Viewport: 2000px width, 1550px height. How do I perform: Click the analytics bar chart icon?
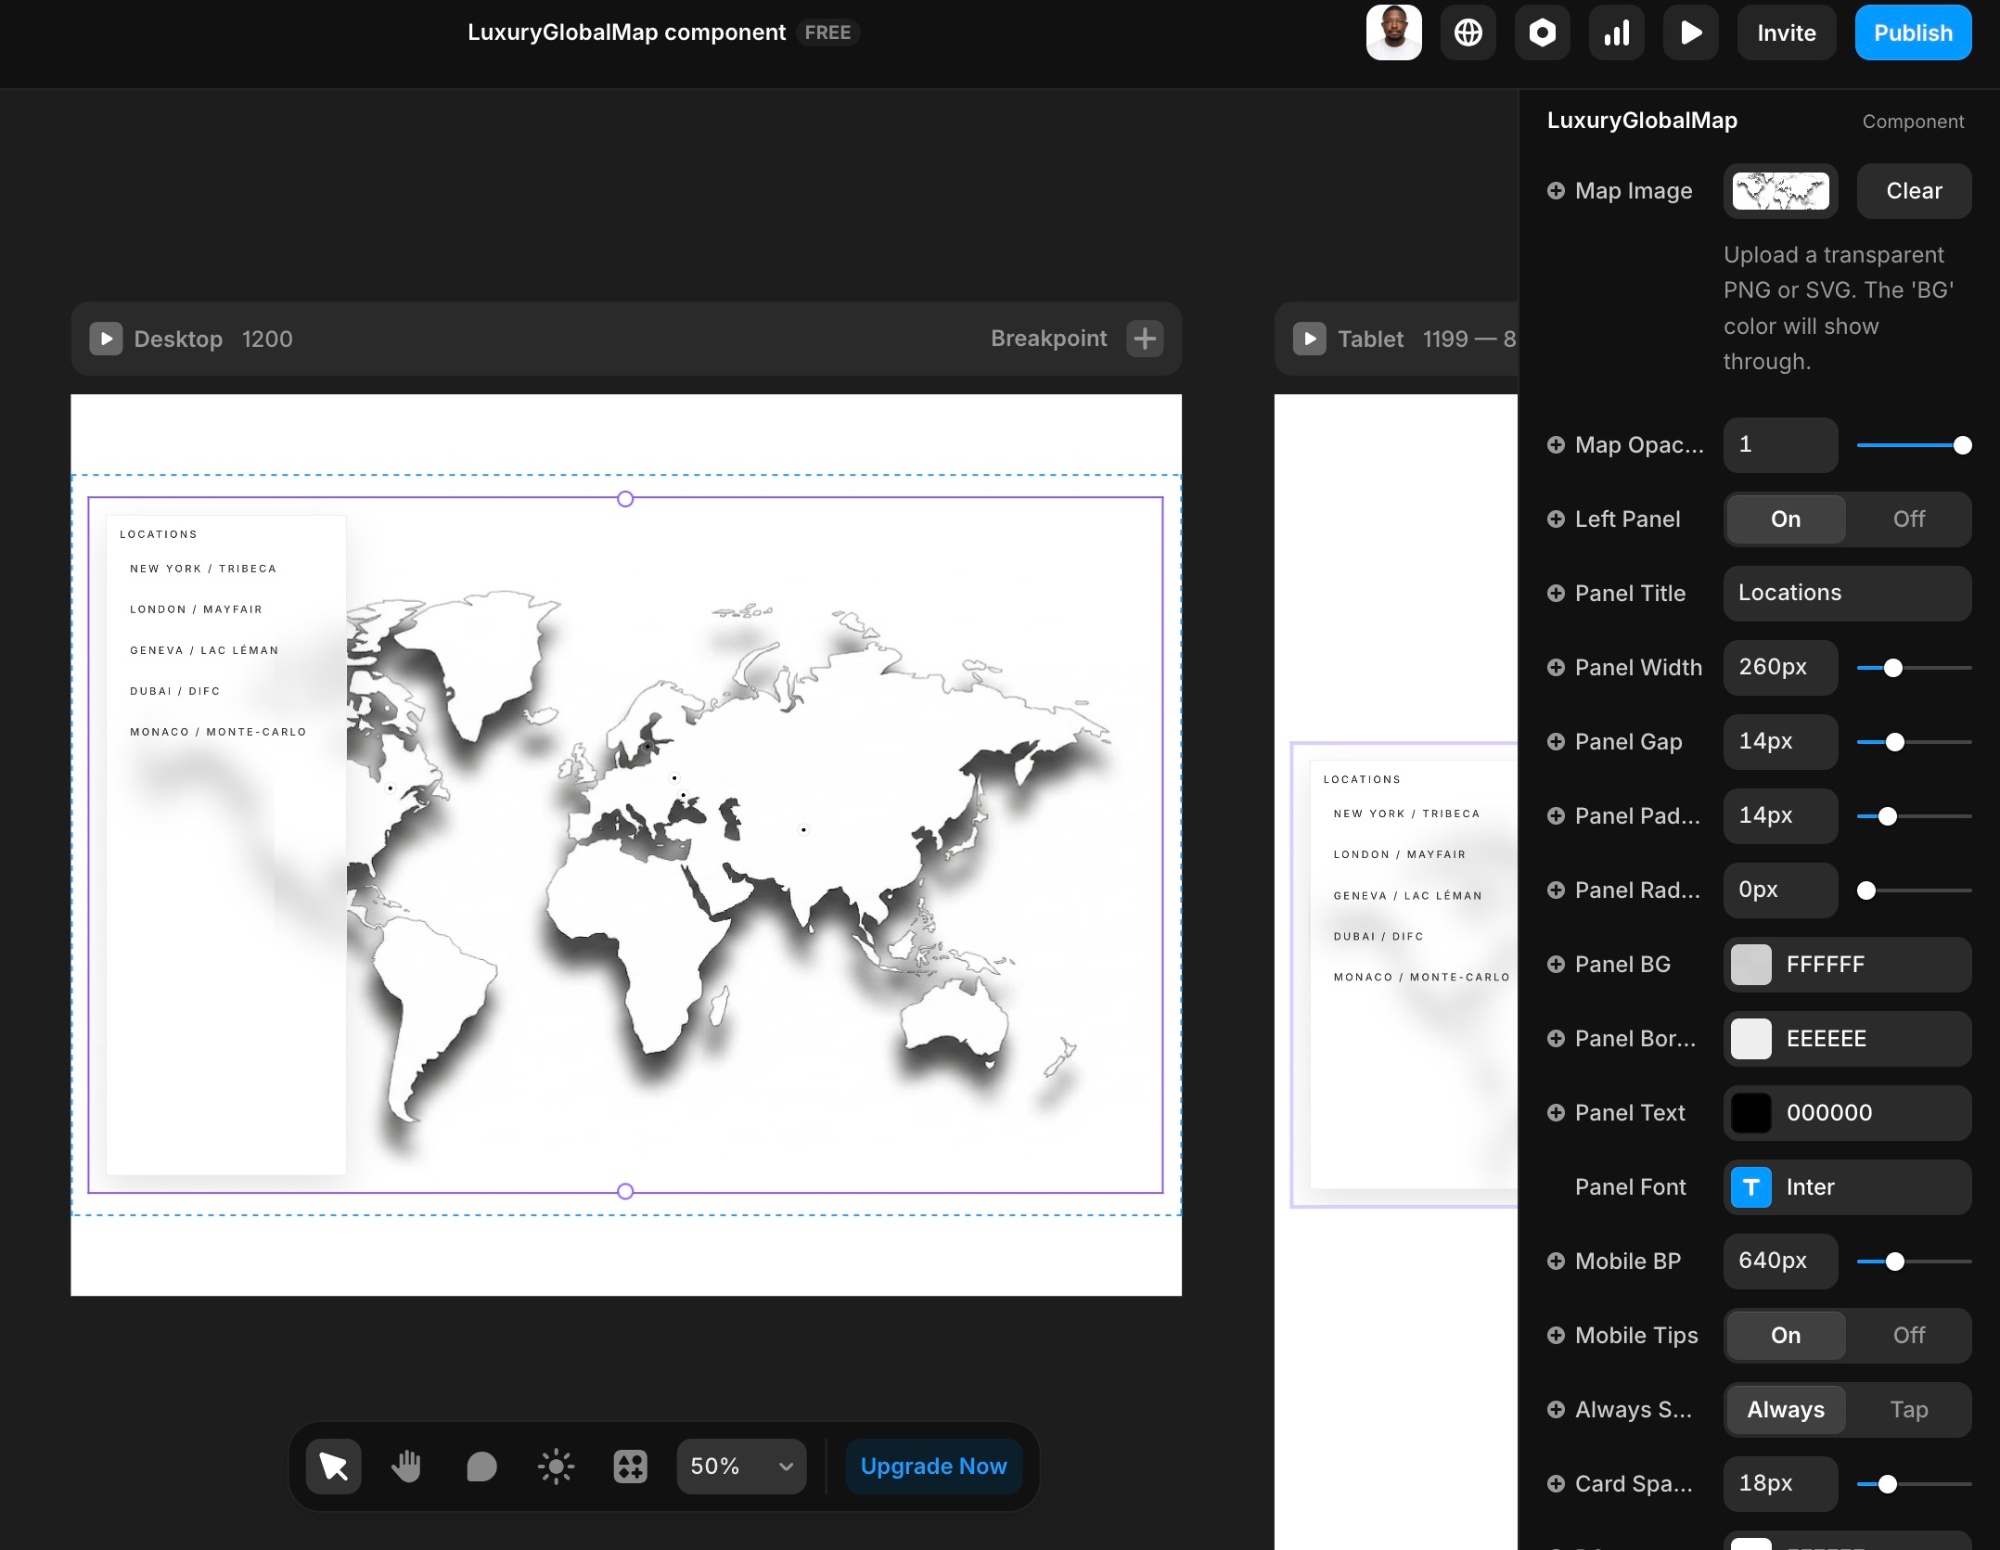pos(1616,33)
